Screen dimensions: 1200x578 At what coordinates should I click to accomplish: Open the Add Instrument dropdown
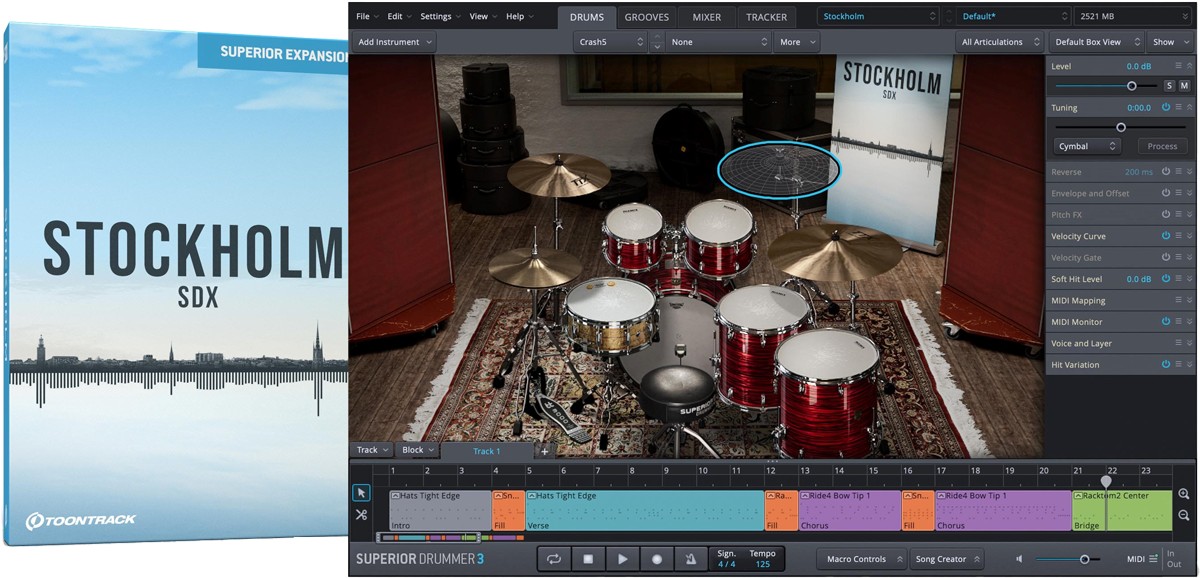coord(395,42)
